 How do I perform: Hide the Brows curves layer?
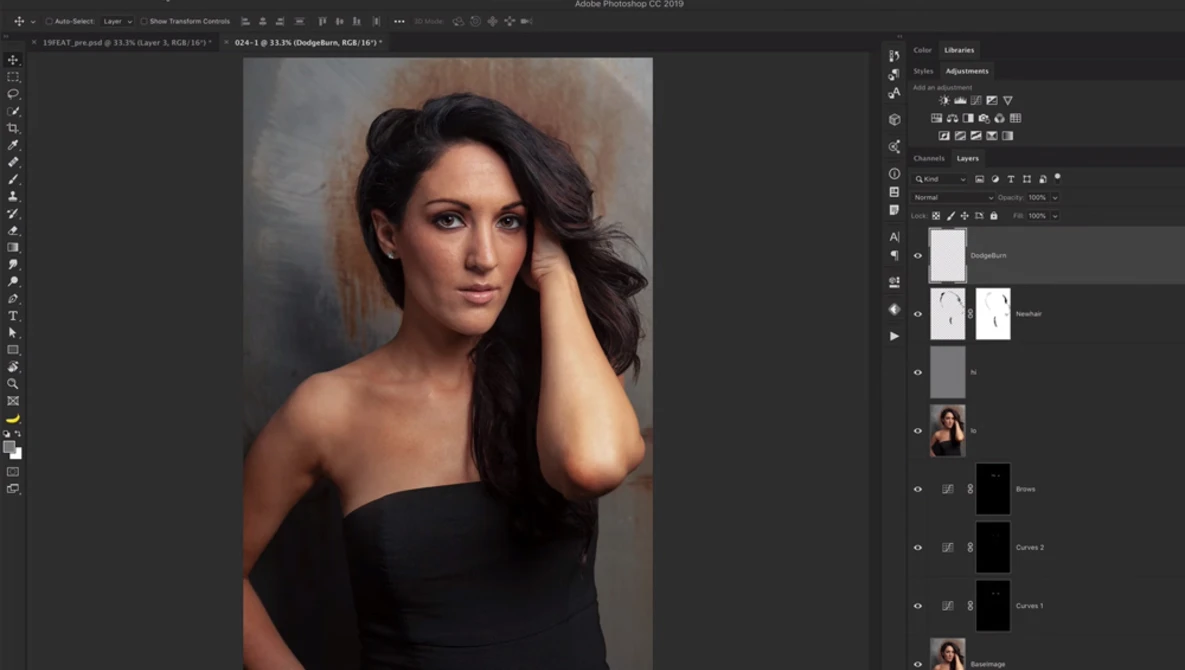[918, 489]
